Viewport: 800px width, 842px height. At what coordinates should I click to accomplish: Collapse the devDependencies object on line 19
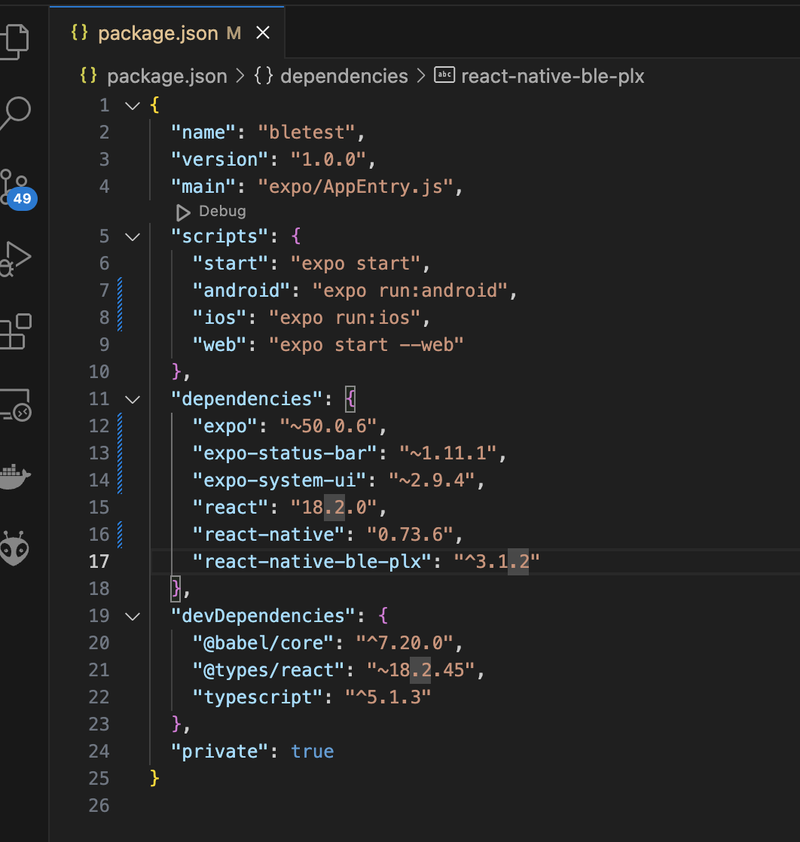pyautogui.click(x=132, y=616)
